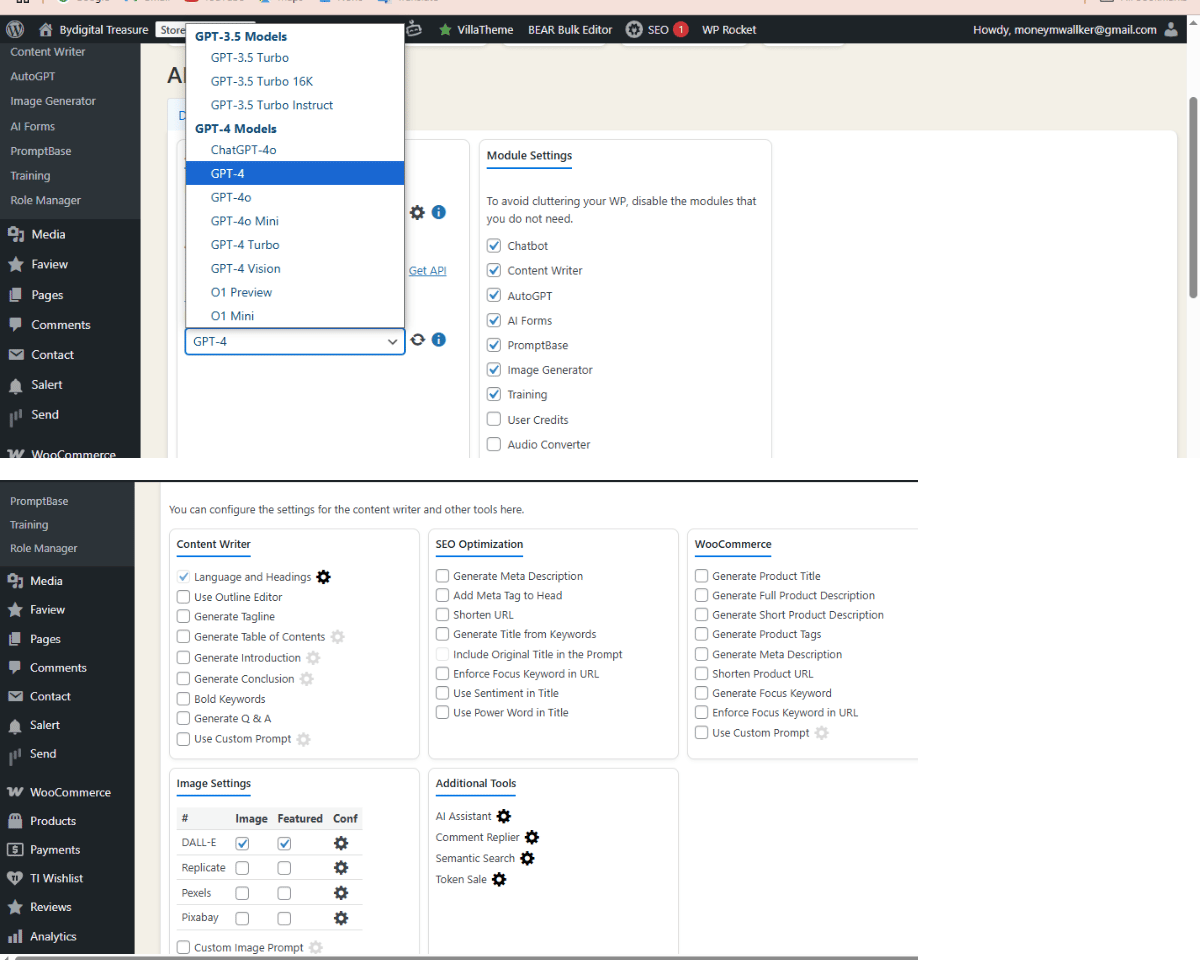Check Generate Tagline option

coord(183,617)
